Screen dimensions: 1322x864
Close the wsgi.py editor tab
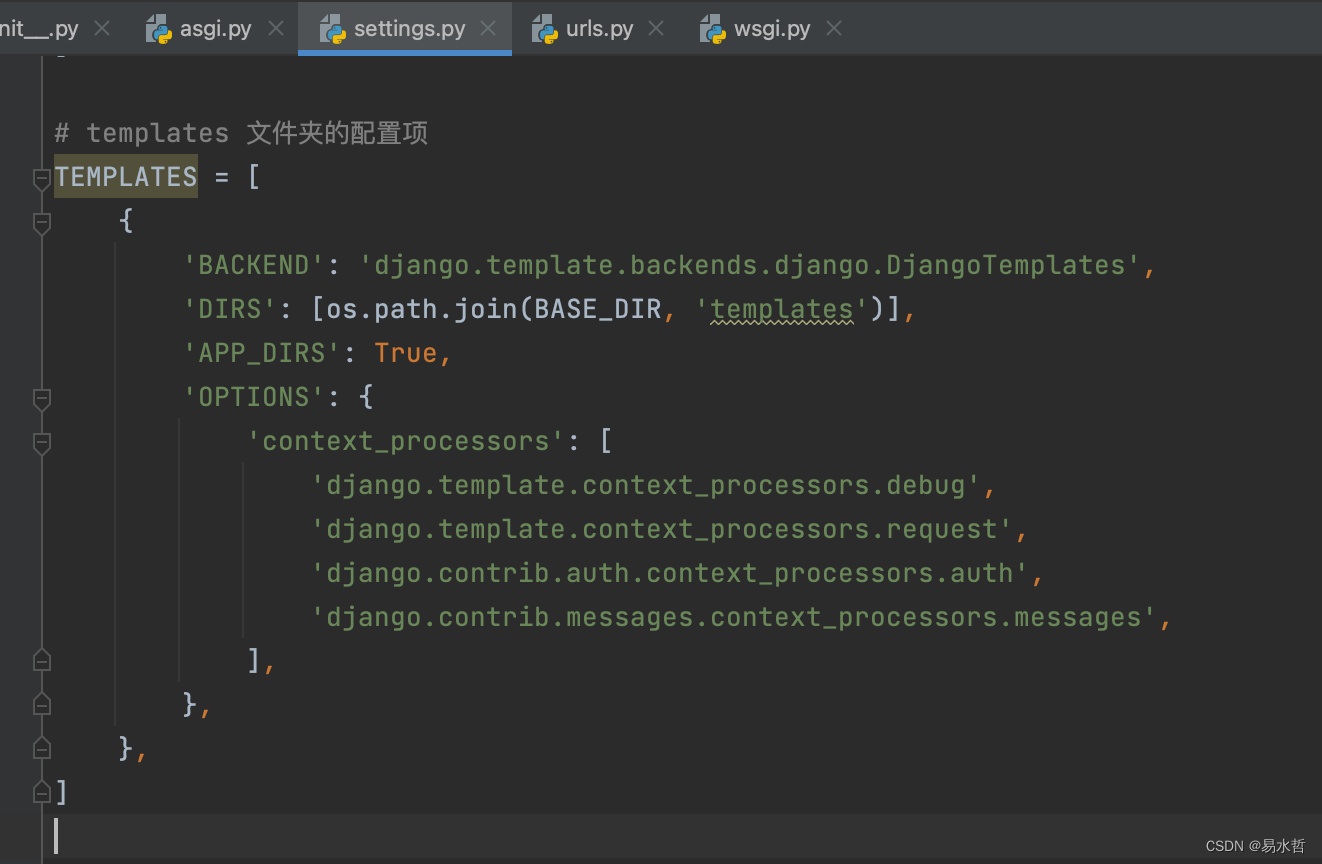(834, 29)
